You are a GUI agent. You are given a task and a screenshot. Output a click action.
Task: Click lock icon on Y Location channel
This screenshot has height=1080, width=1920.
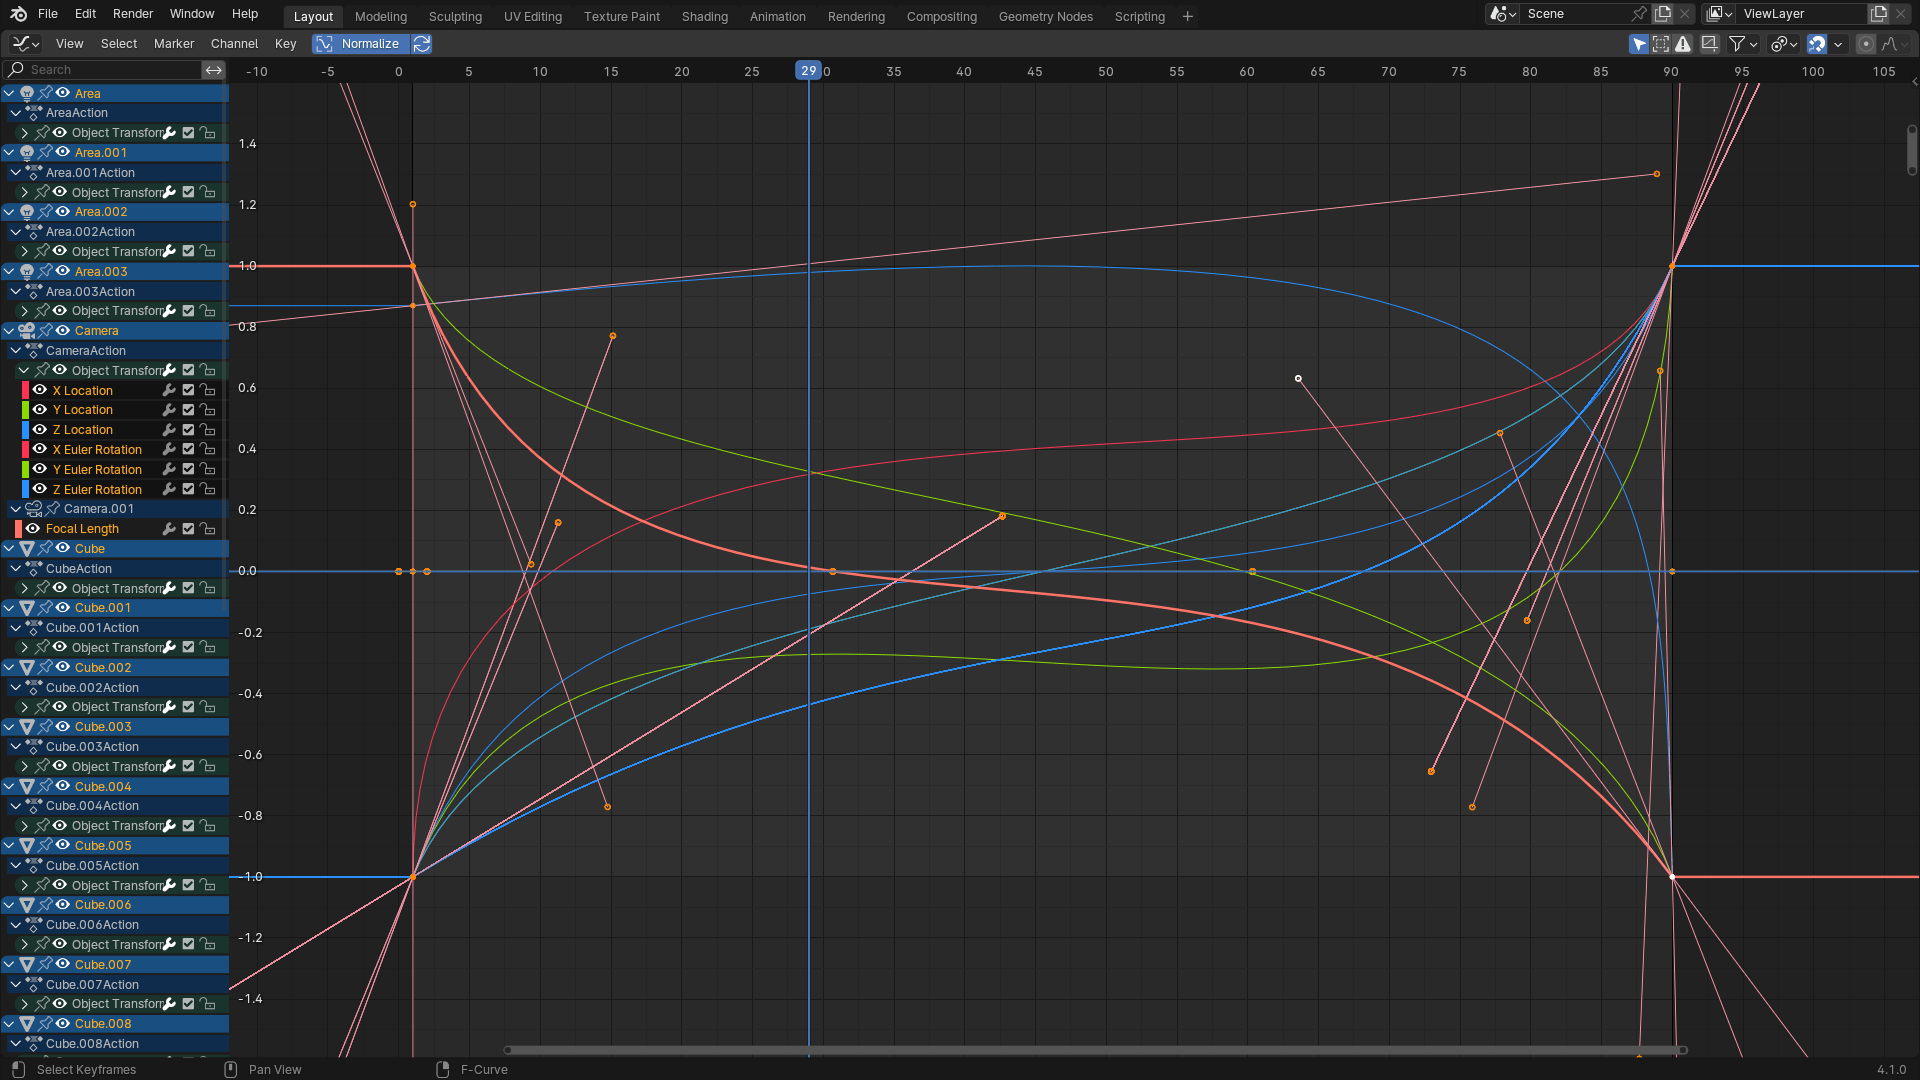point(208,410)
